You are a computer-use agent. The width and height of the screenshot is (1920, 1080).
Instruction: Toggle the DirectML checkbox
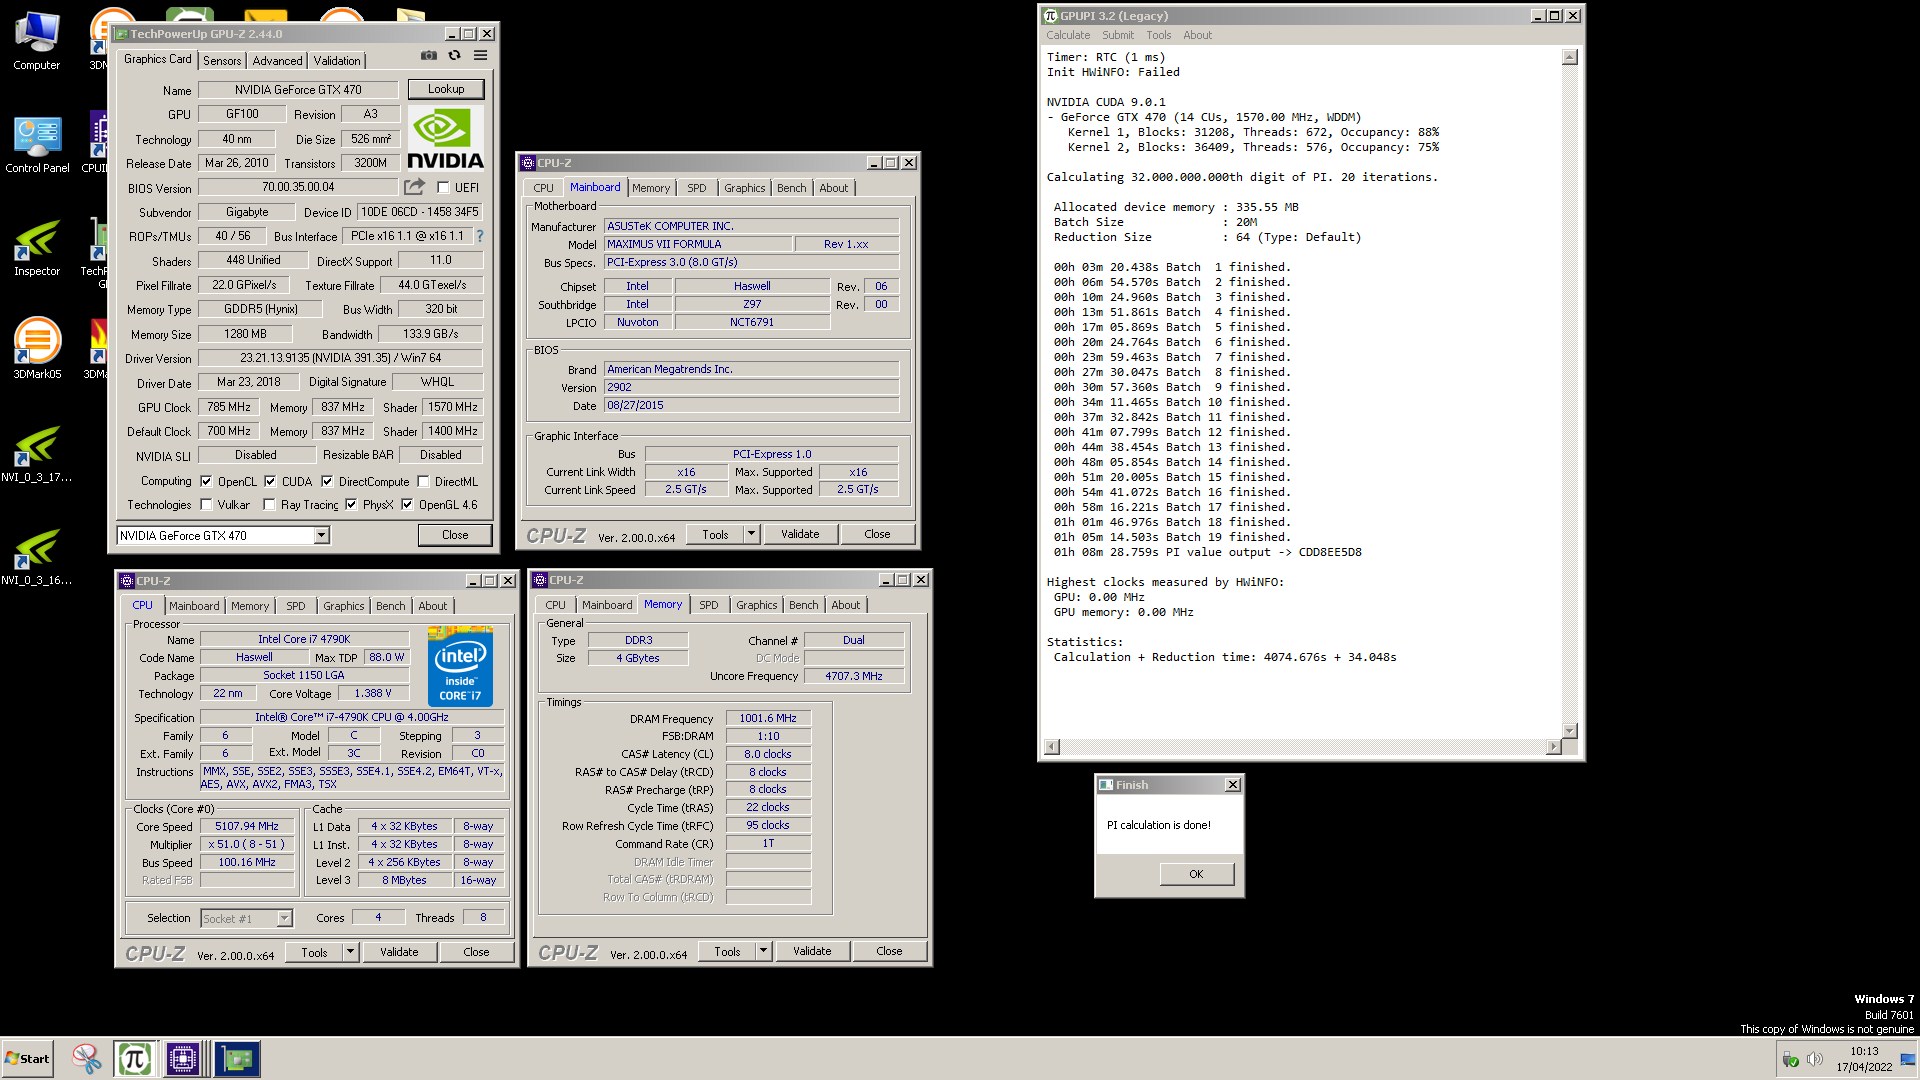(423, 481)
